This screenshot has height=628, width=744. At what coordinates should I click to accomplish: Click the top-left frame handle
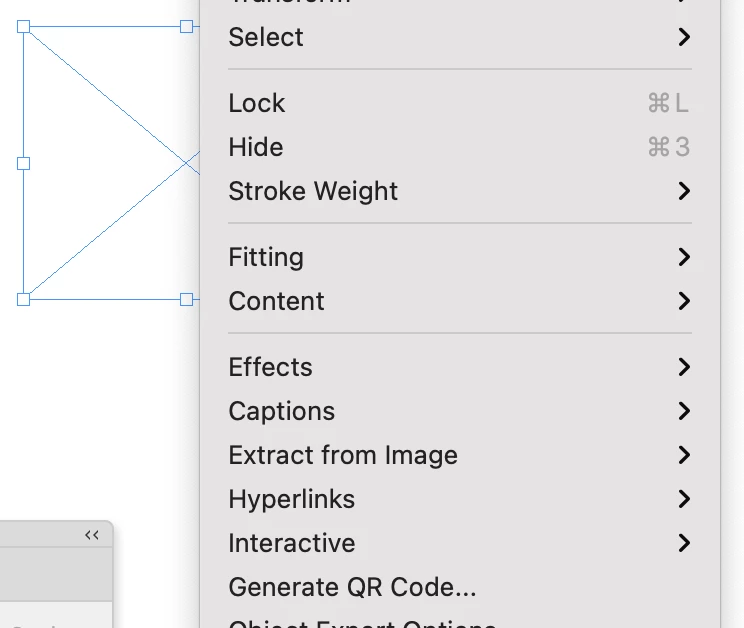point(24,27)
